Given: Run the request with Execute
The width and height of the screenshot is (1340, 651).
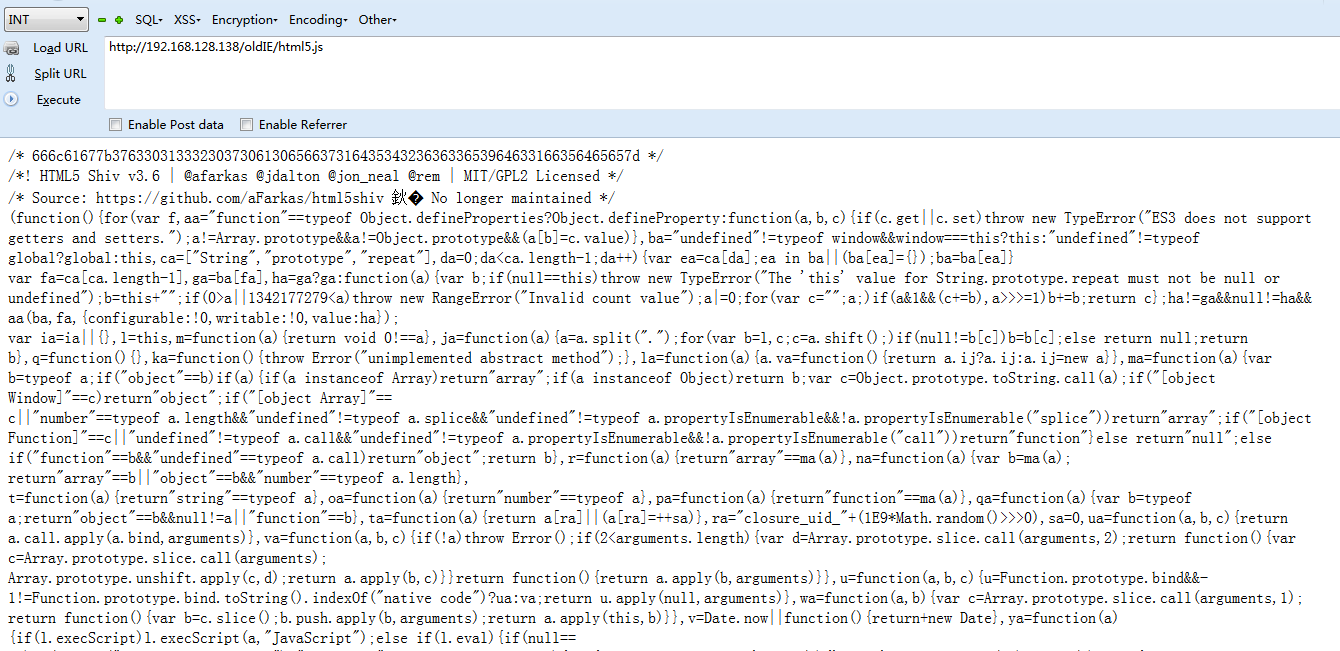Looking at the screenshot, I should coord(43,100).
